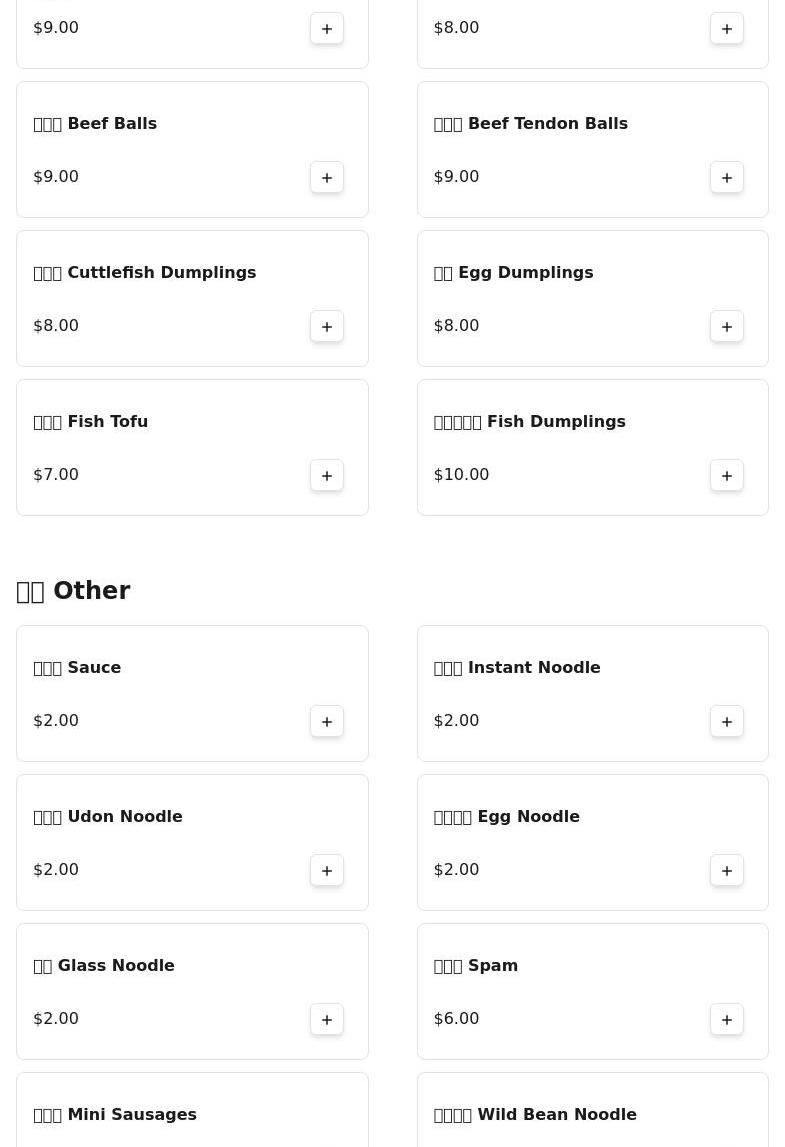The image size is (785, 1147).
Task: Add Glass Noodle with plus button
Action: (327, 1019)
